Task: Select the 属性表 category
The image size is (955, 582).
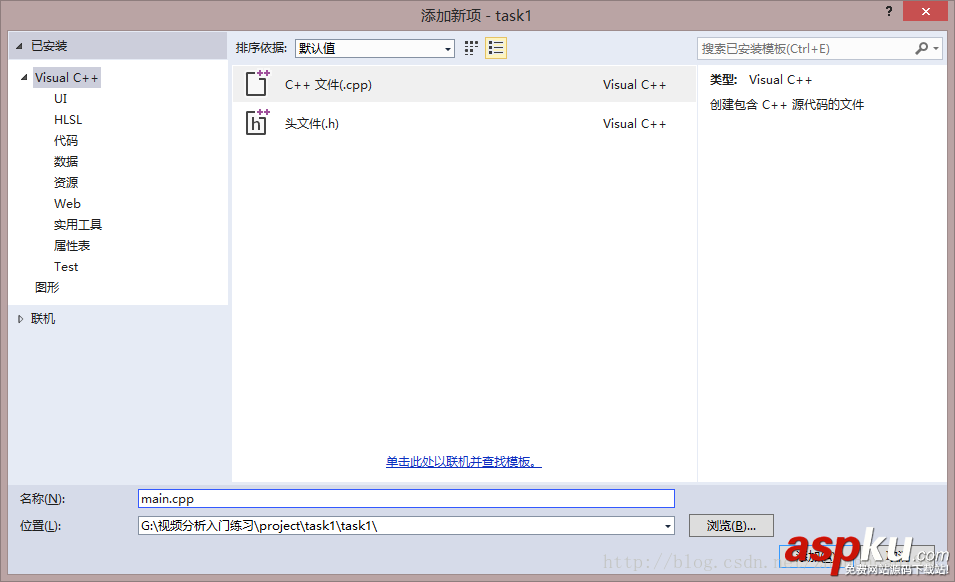Action: pos(72,246)
